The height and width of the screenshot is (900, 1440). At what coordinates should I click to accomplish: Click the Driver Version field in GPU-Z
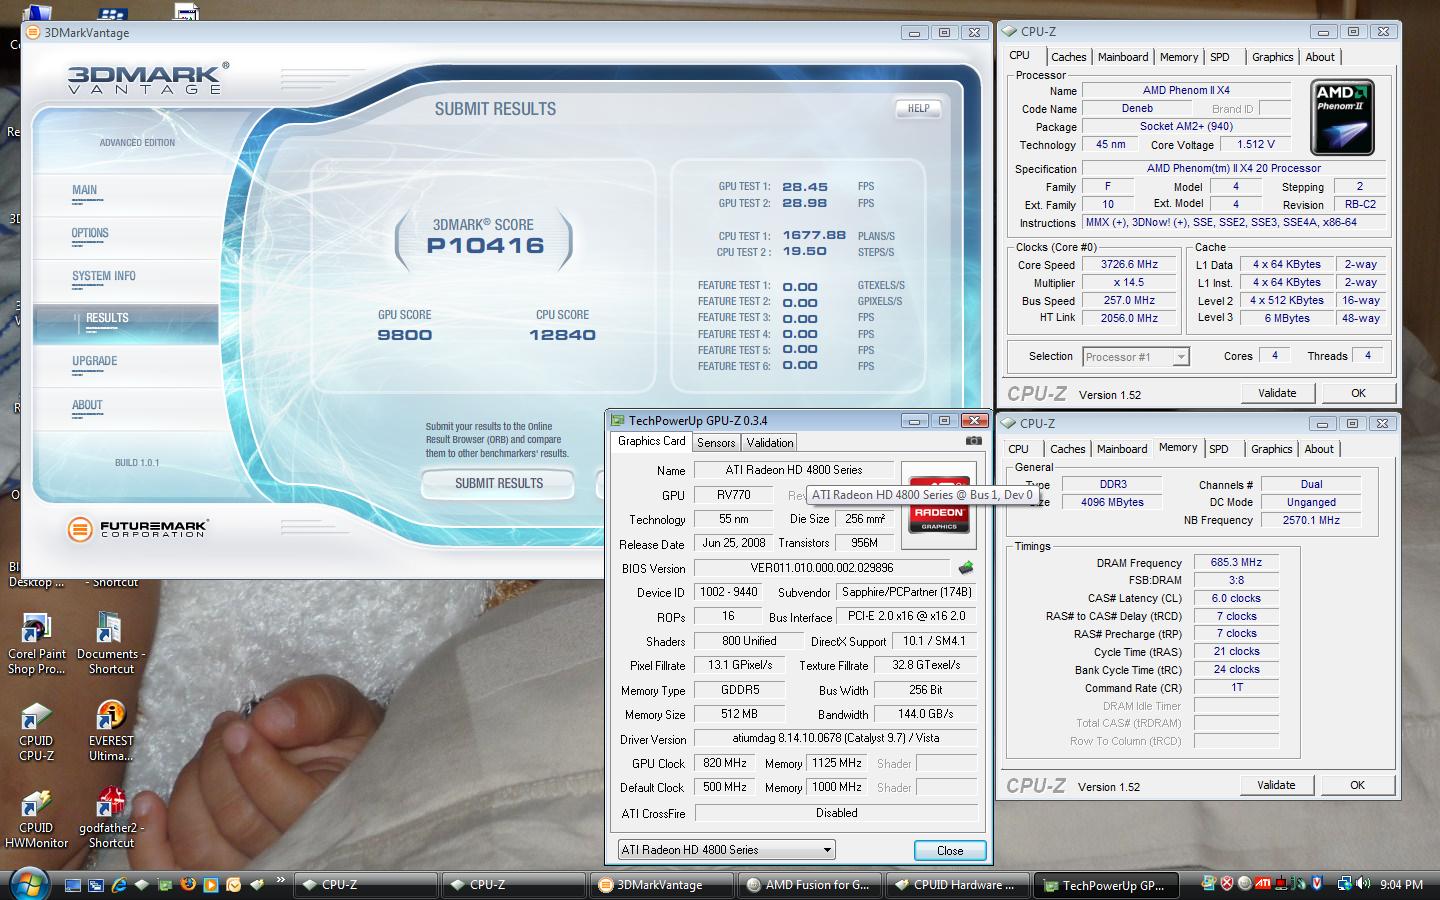pyautogui.click(x=835, y=738)
